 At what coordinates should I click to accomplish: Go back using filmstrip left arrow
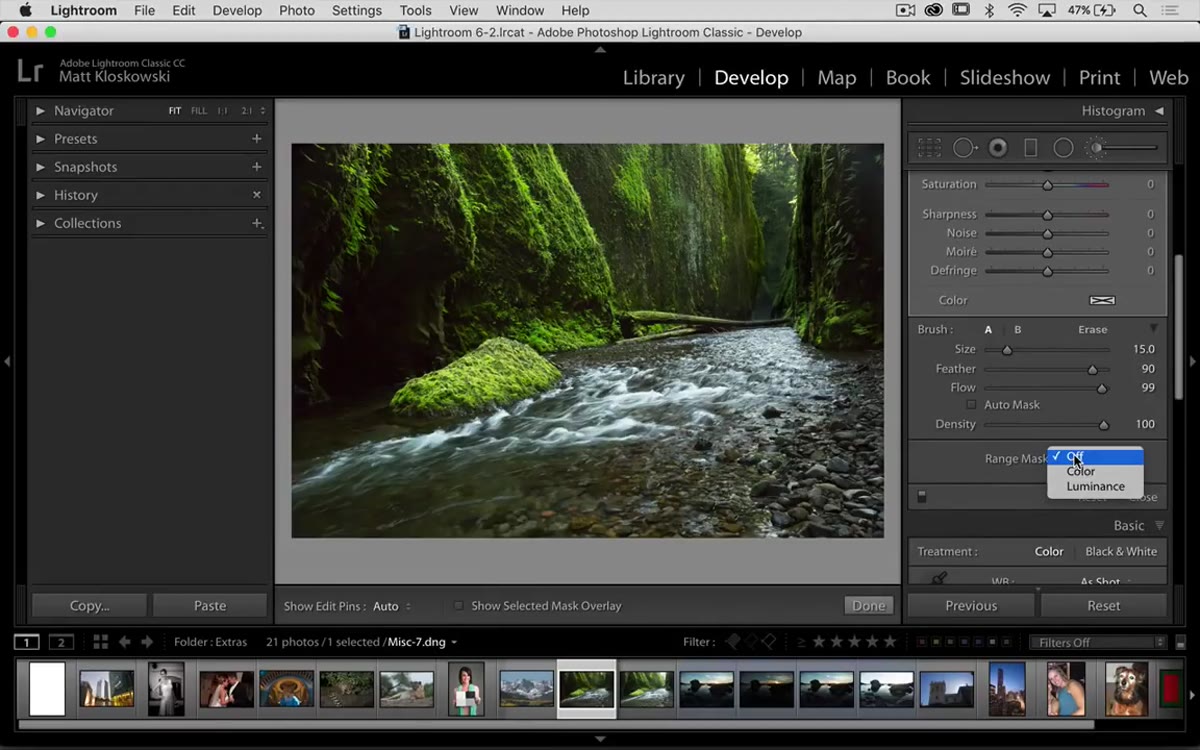pos(125,642)
